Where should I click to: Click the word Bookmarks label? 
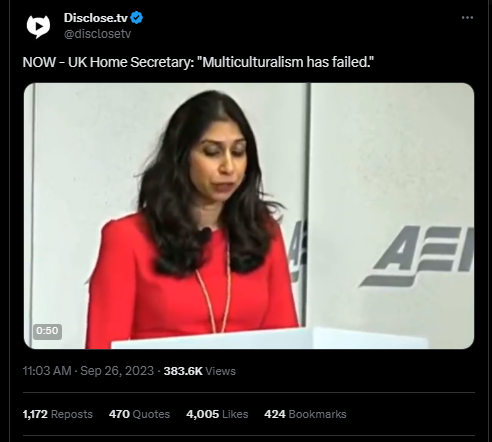[x=317, y=414]
